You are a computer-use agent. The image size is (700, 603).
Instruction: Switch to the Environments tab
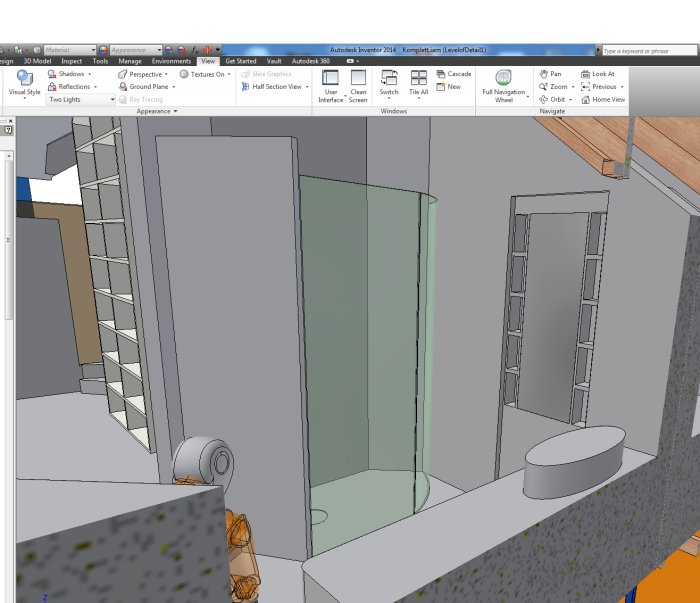pos(171,61)
